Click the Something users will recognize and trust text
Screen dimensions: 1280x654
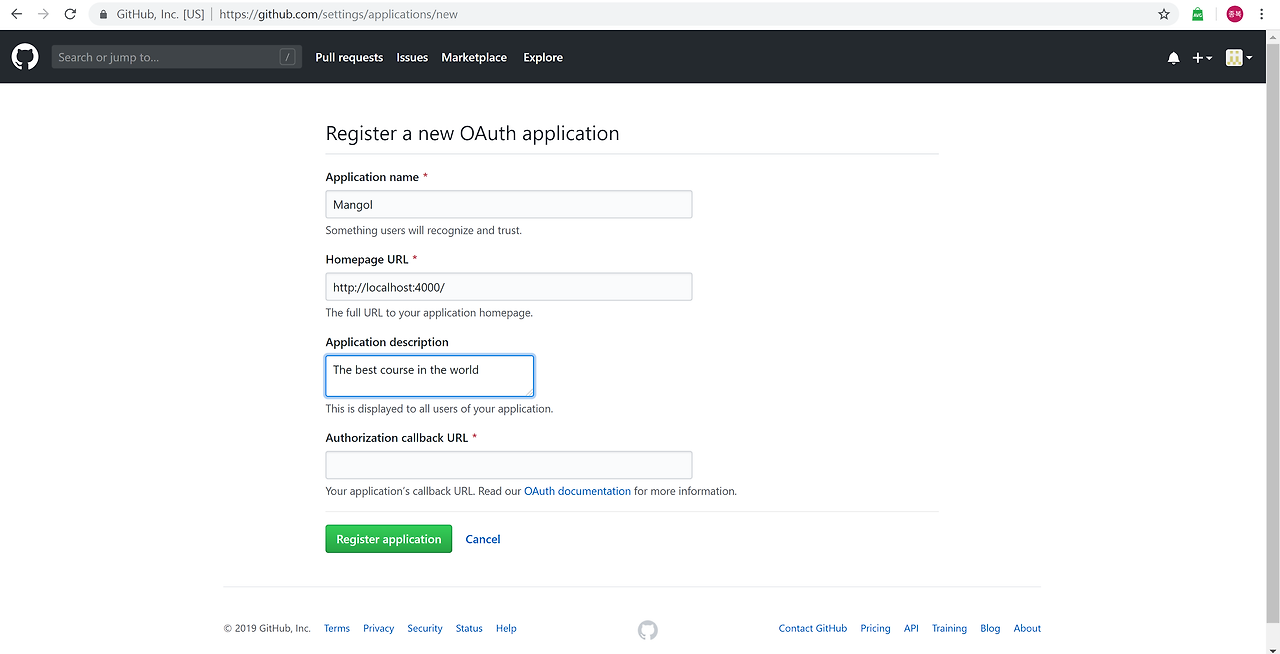(424, 230)
